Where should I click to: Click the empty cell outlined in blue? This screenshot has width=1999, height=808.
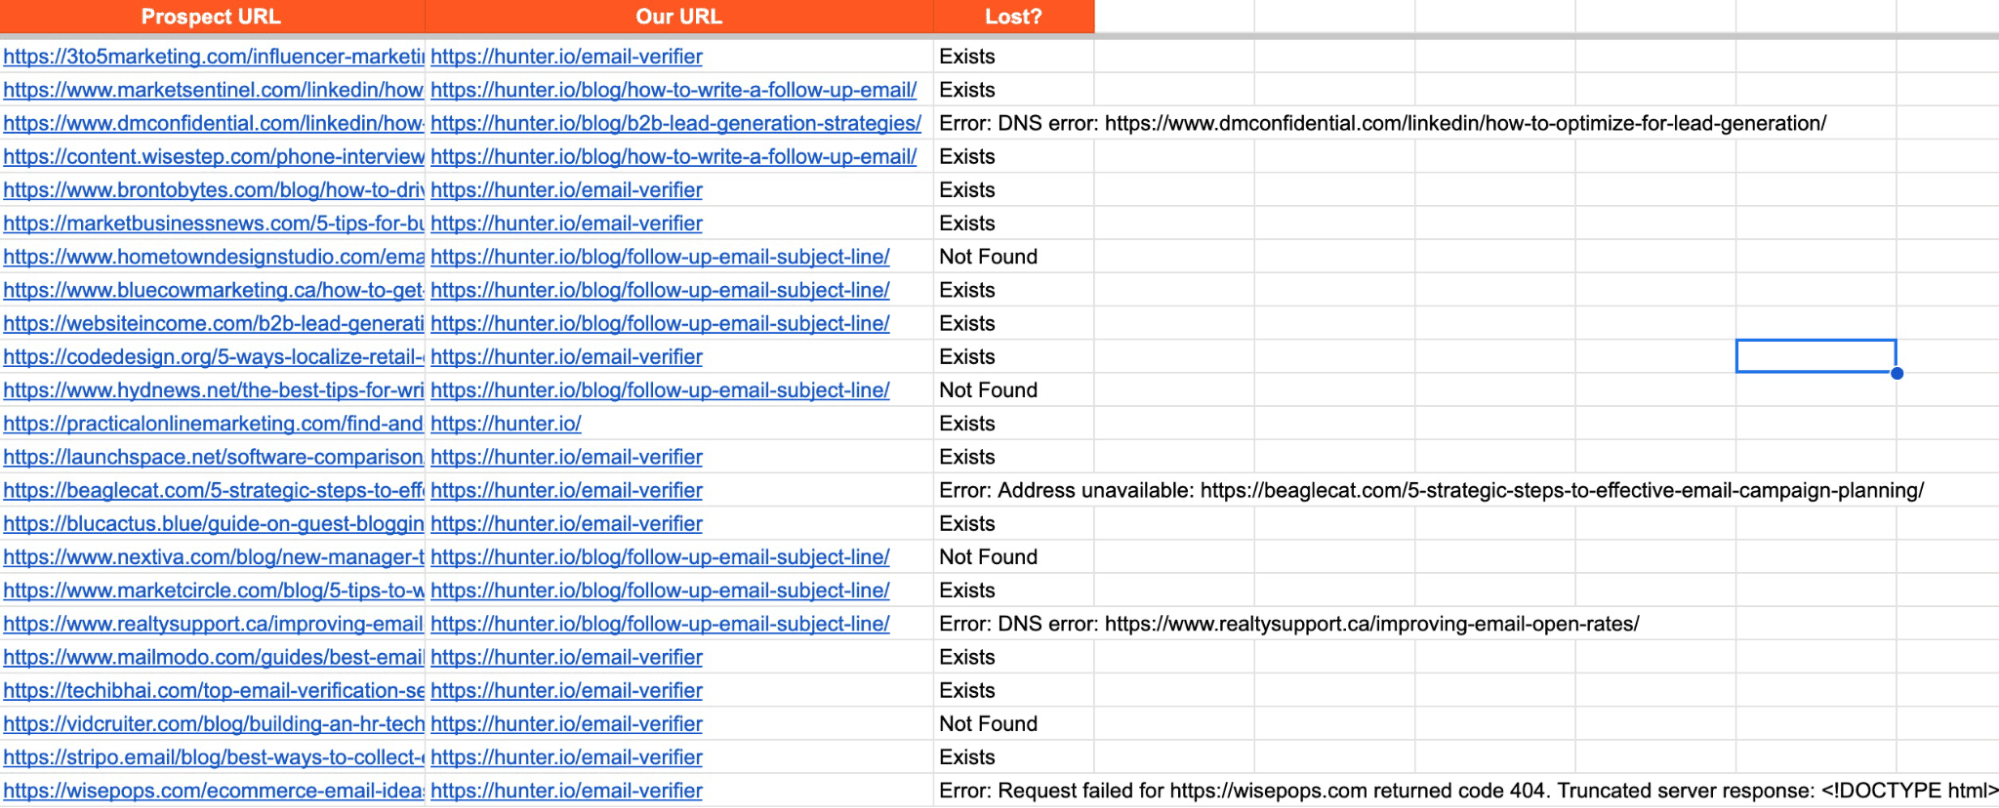tap(1815, 356)
